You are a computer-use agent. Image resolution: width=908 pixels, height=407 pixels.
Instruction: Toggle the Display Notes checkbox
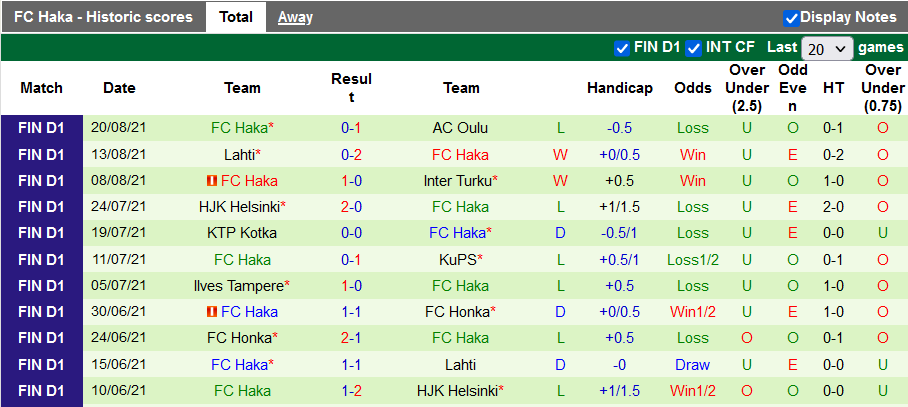pos(791,17)
